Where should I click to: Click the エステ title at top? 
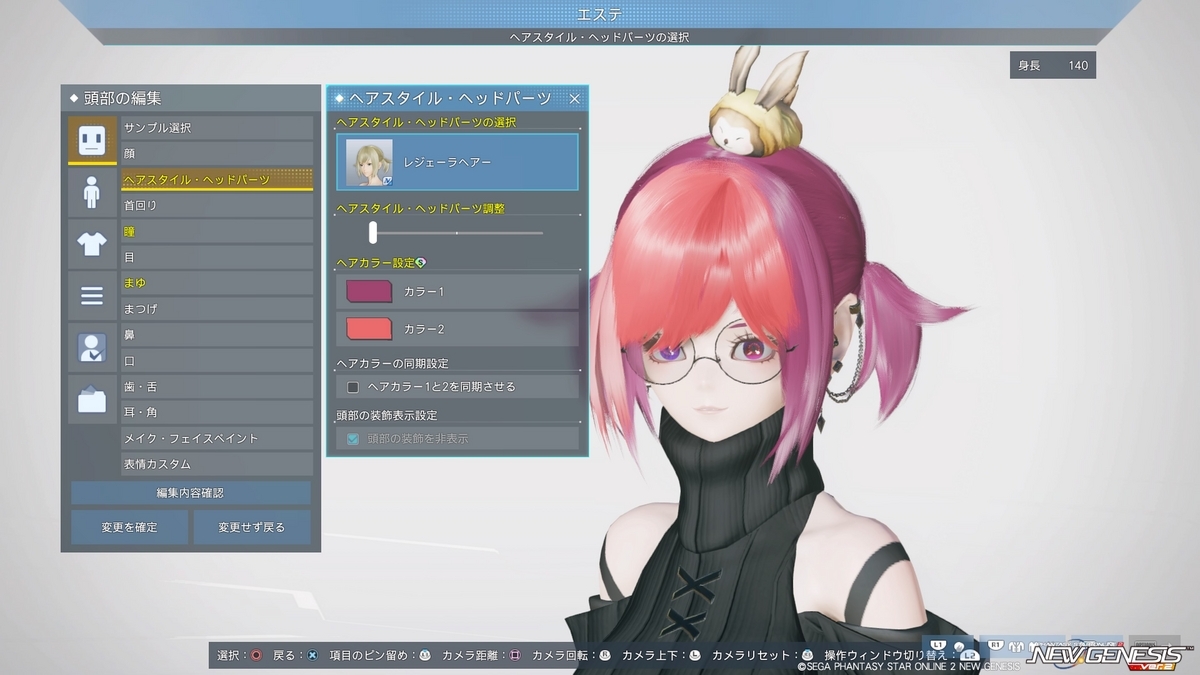tap(600, 14)
